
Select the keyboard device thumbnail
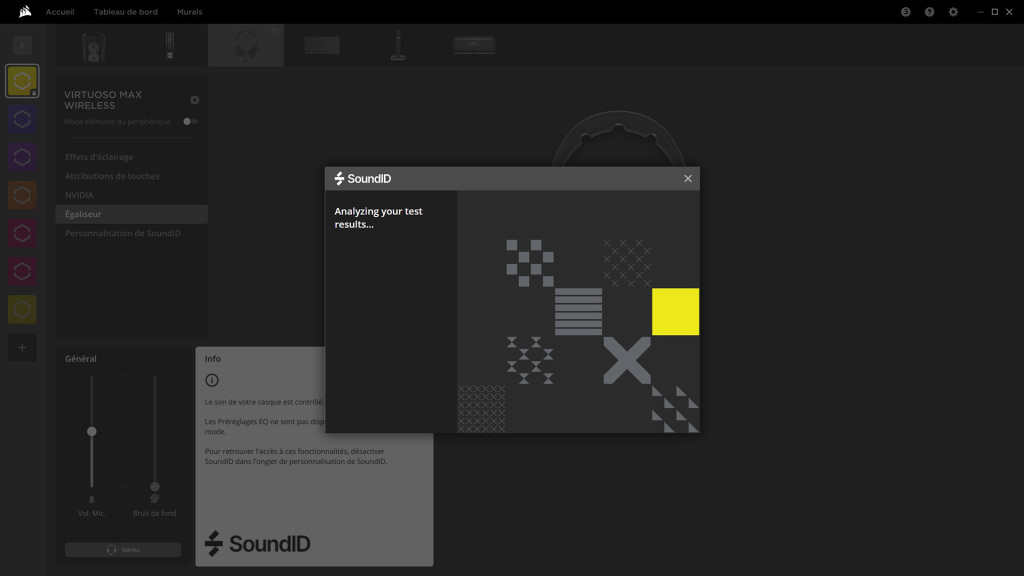322,45
